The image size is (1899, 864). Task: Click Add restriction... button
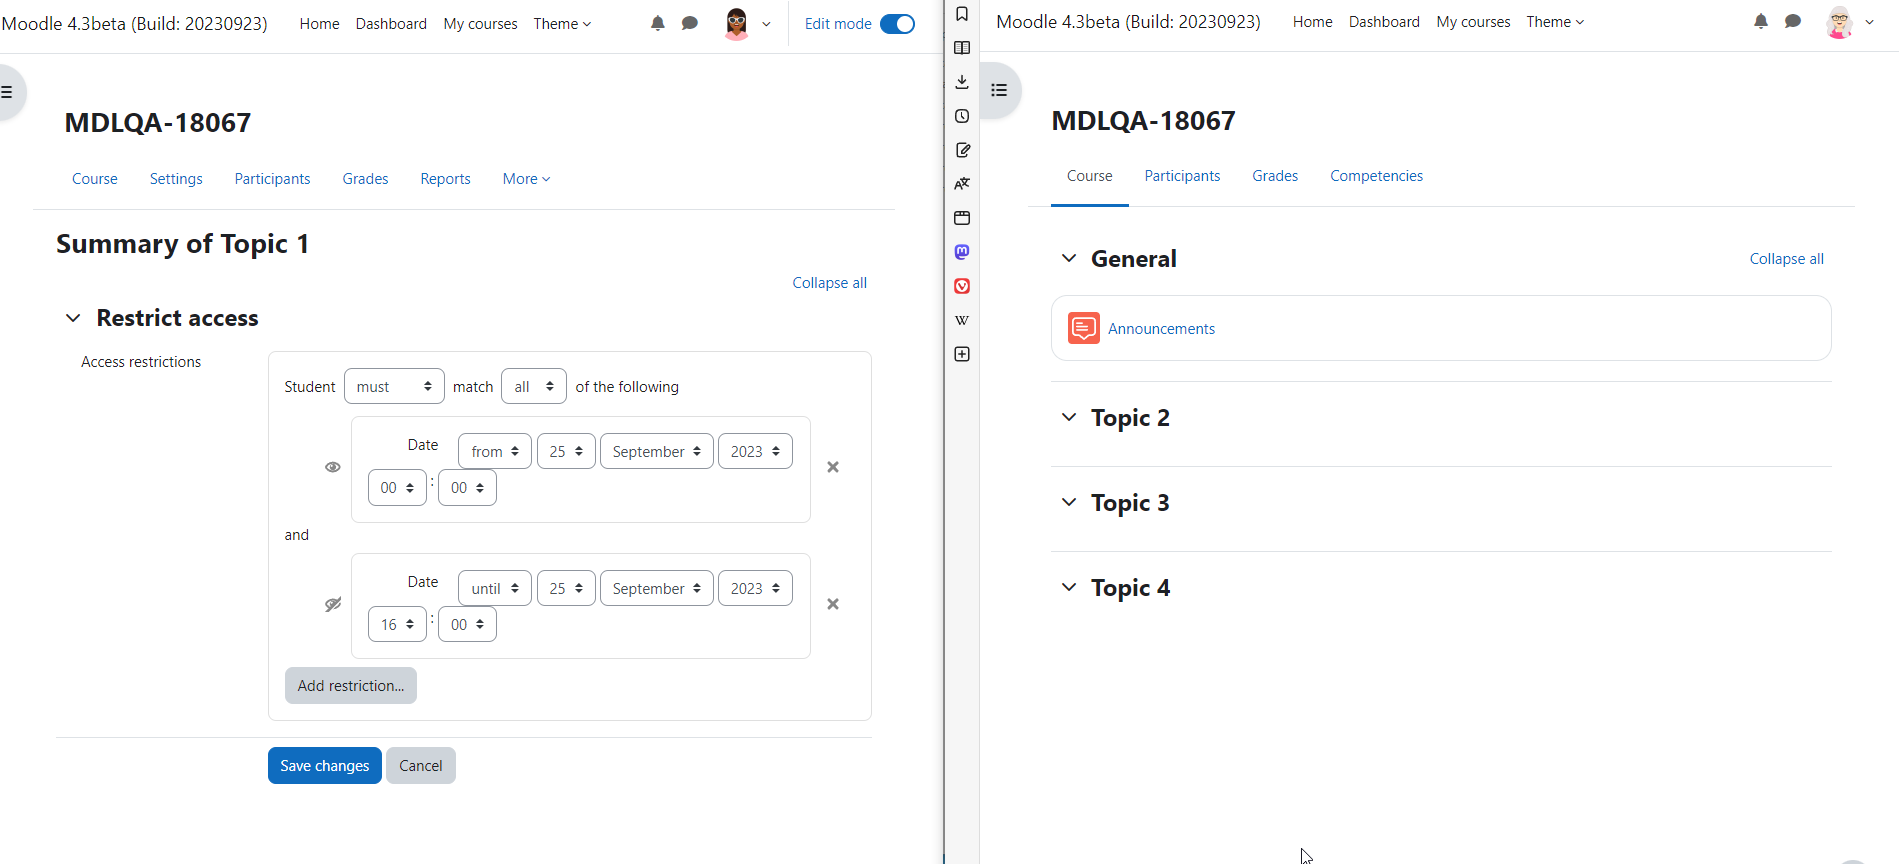[351, 686]
